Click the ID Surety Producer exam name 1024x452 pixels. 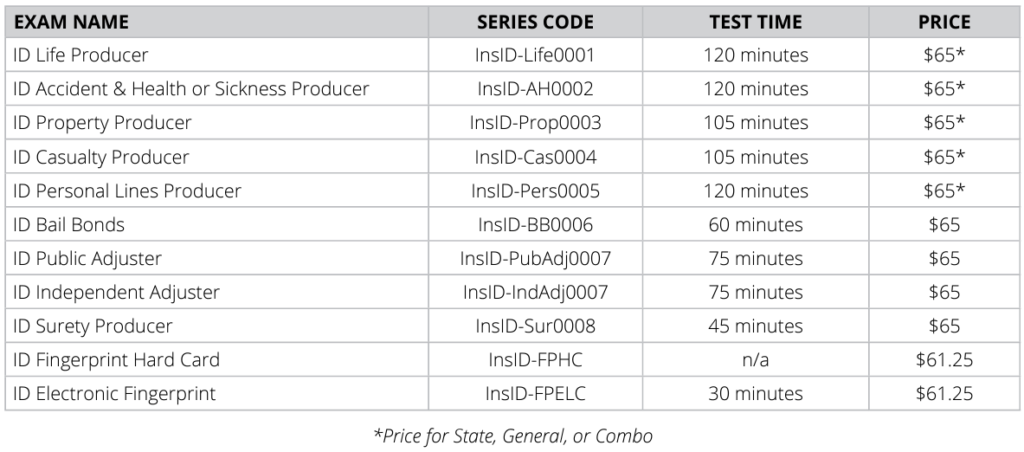93,326
